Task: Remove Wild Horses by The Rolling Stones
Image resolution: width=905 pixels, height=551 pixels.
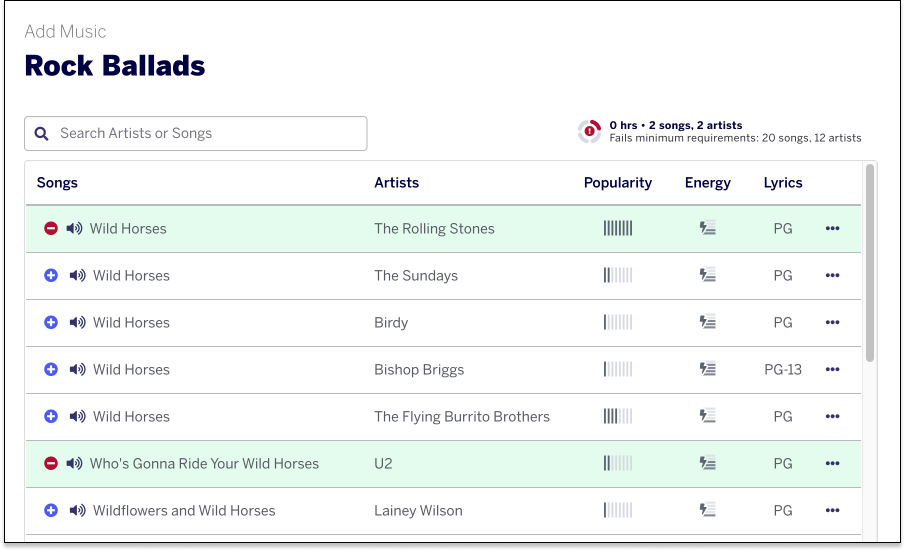Action: tap(51, 228)
